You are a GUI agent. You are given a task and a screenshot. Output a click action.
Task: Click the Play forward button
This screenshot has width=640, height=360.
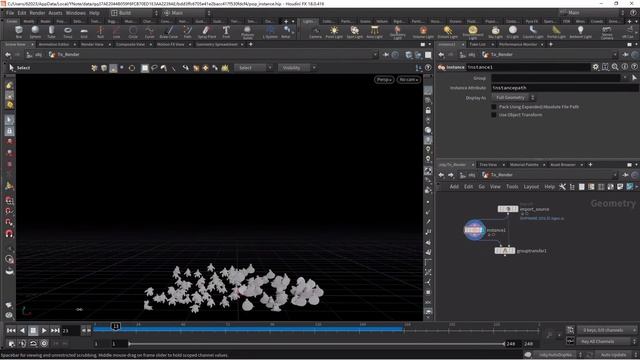(44, 330)
